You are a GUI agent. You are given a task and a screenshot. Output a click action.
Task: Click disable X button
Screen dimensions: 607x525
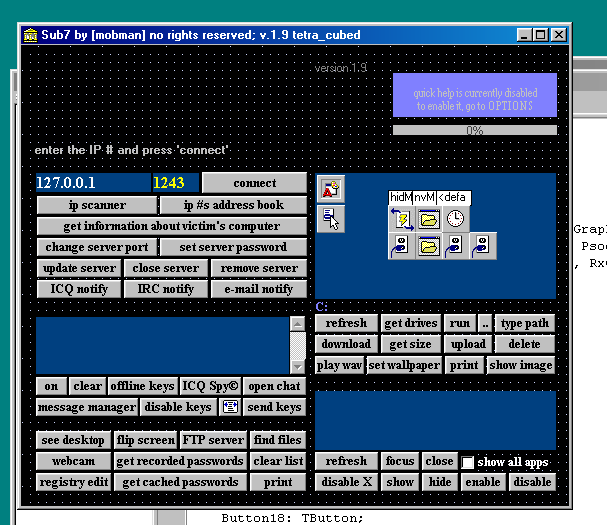point(346,482)
